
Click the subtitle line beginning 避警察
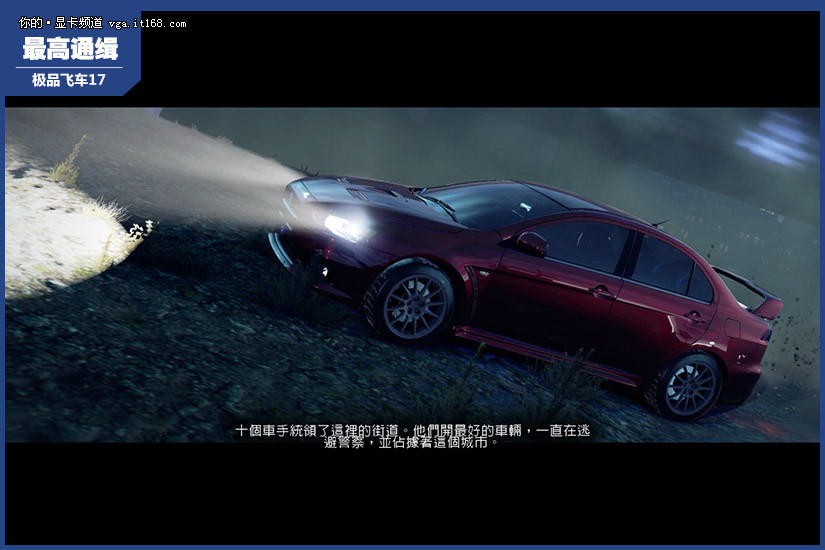[x=411, y=443]
